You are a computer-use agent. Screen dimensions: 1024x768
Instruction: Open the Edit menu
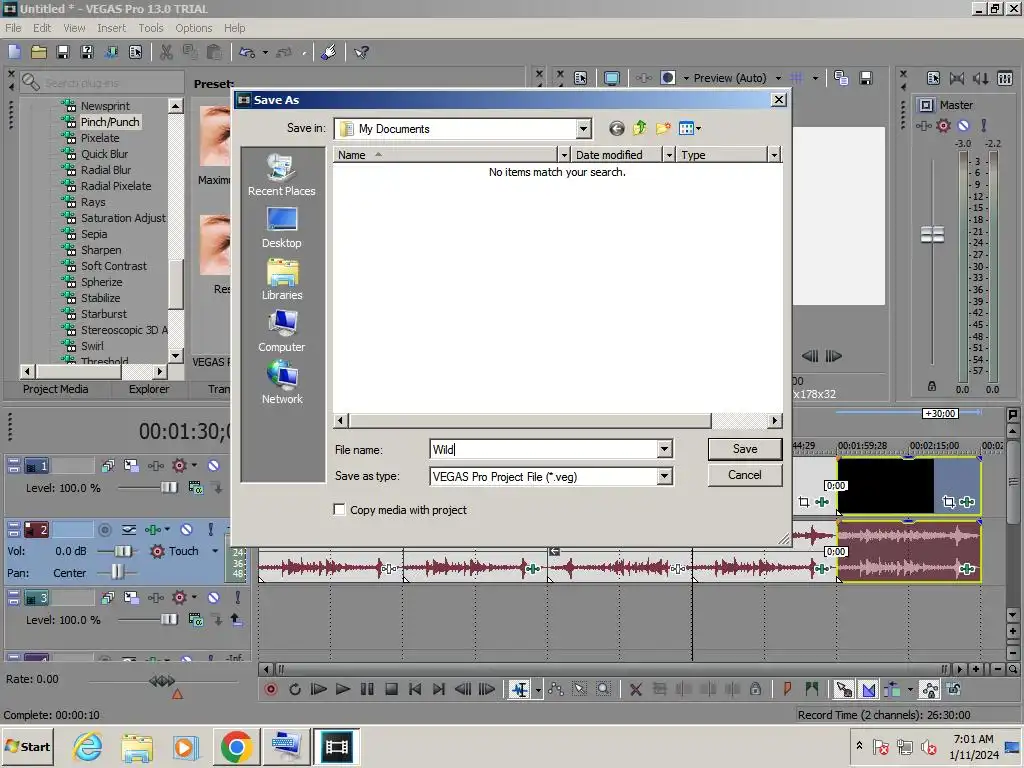[x=42, y=28]
